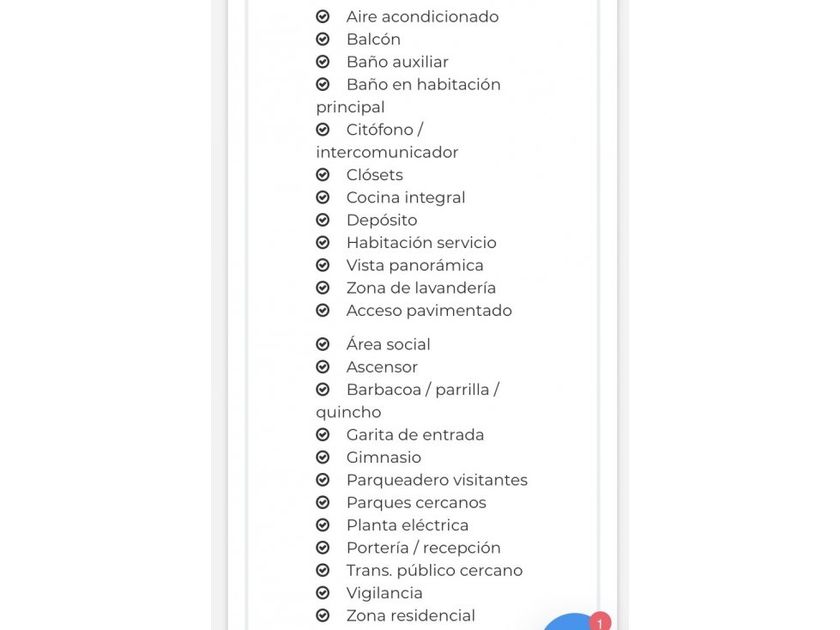
Task: Select the check mark beside Clósets
Action: (323, 175)
